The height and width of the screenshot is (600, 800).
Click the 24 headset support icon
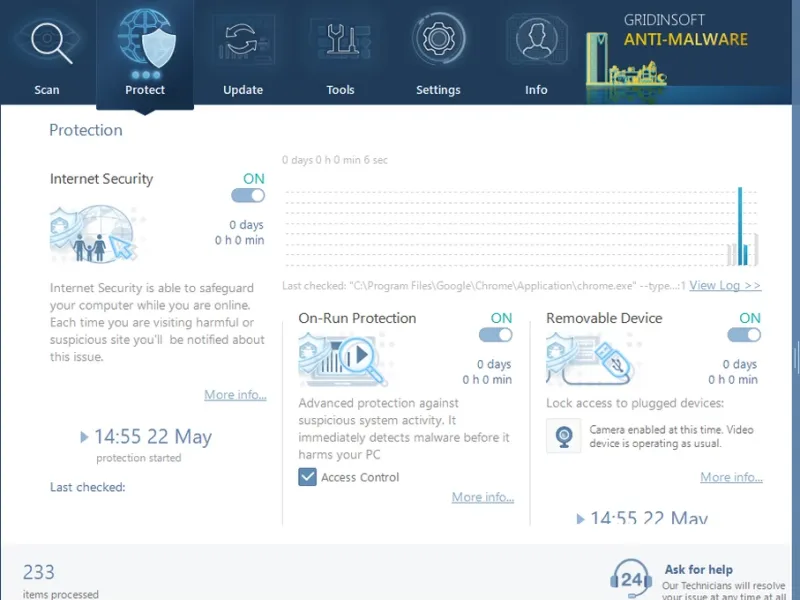click(x=631, y=579)
